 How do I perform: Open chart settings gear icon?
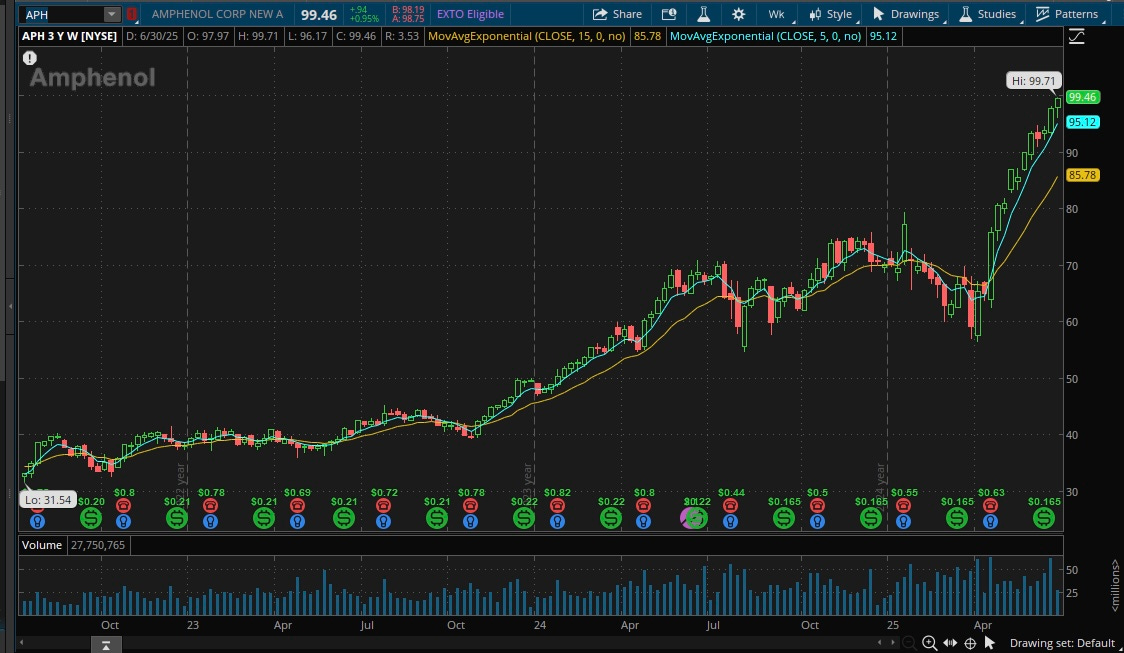[x=738, y=14]
